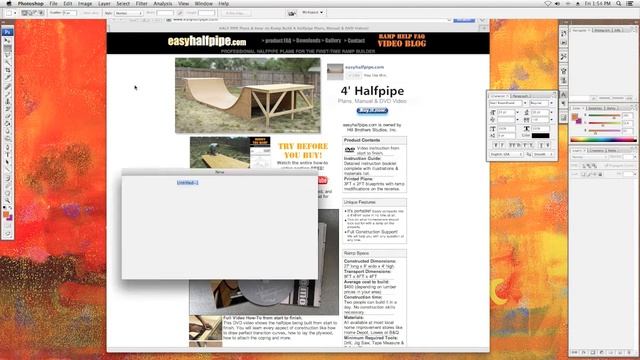Click the Refine Edge button
This screenshot has height=360, width=640.
coord(235,13)
